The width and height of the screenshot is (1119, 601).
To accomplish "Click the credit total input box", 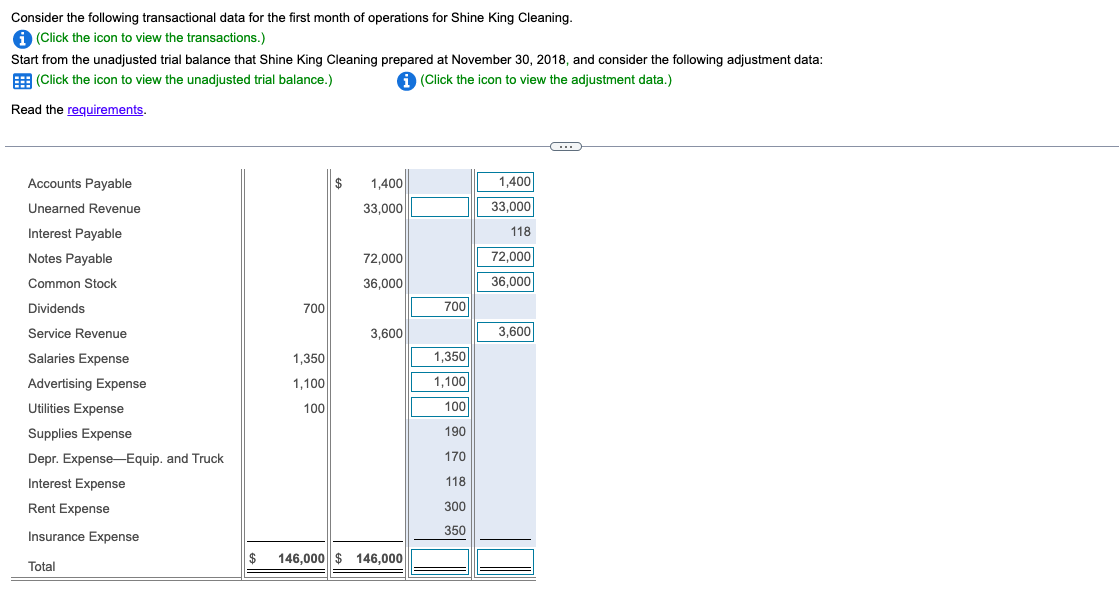I will (505, 563).
